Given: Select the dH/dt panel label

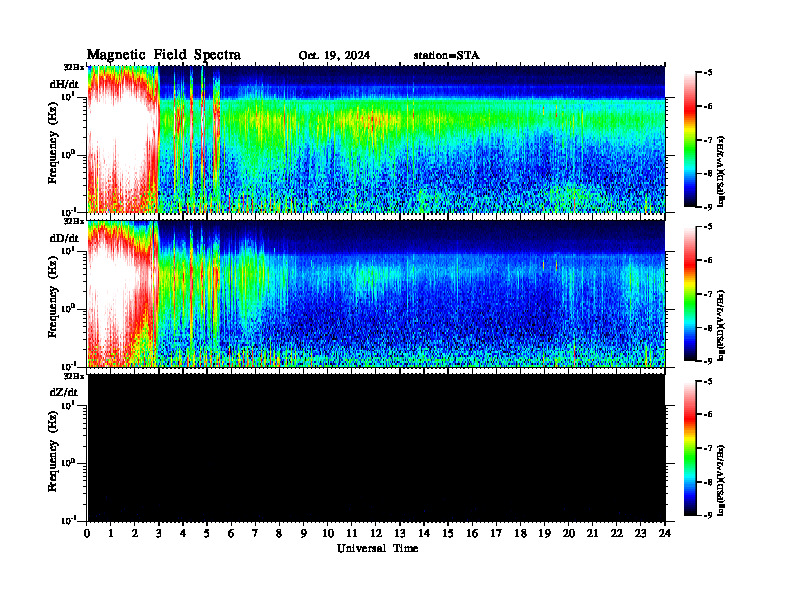Looking at the screenshot, I should [64, 84].
